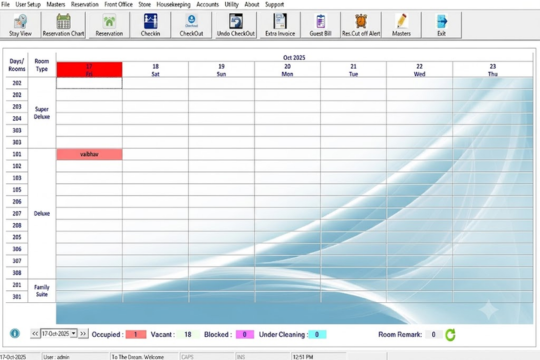Image resolution: width=540 pixels, height=360 pixels.
Task: Click room 204 row label
Action: tap(17, 119)
